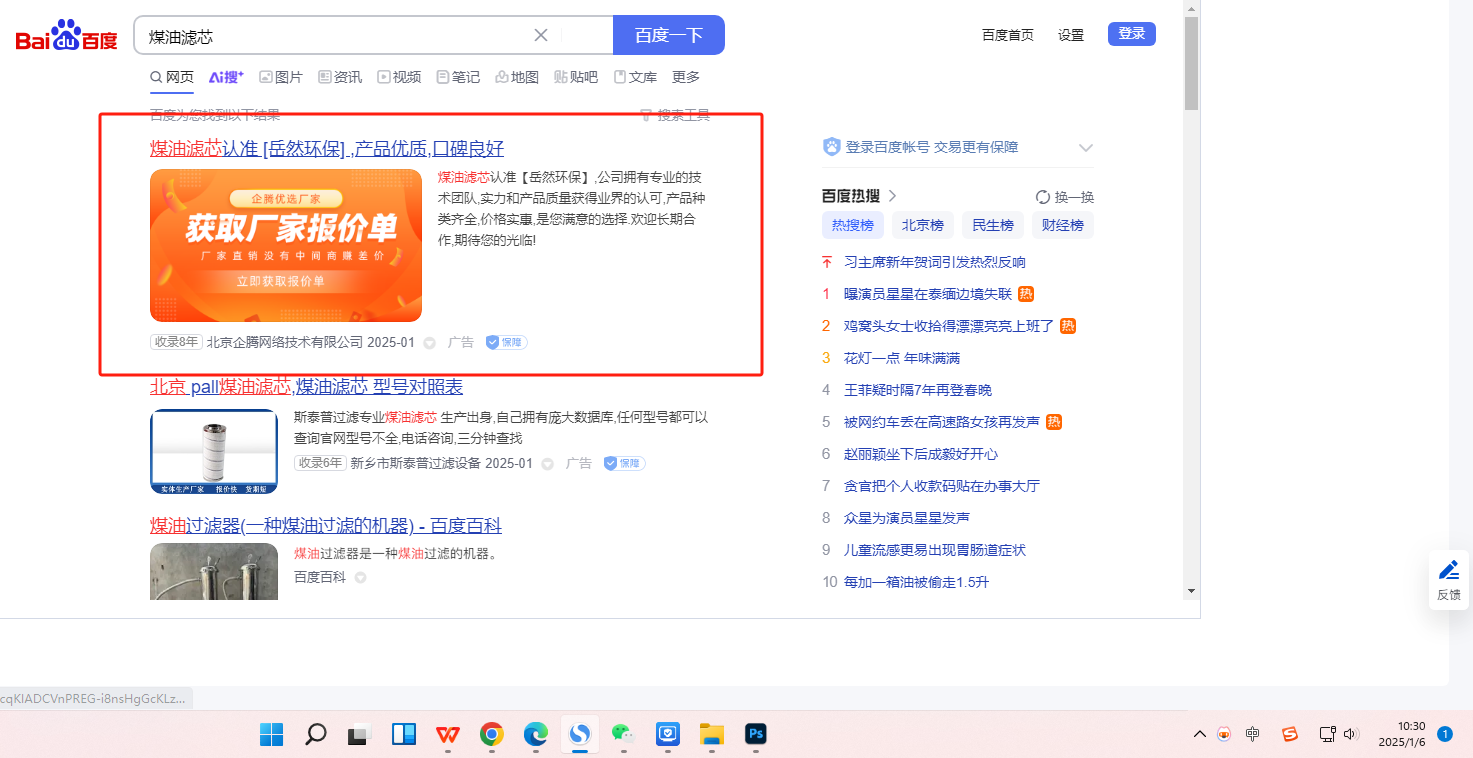The width and height of the screenshot is (1473, 758).
Task: Open the 更多 search categories menu
Action: click(686, 77)
